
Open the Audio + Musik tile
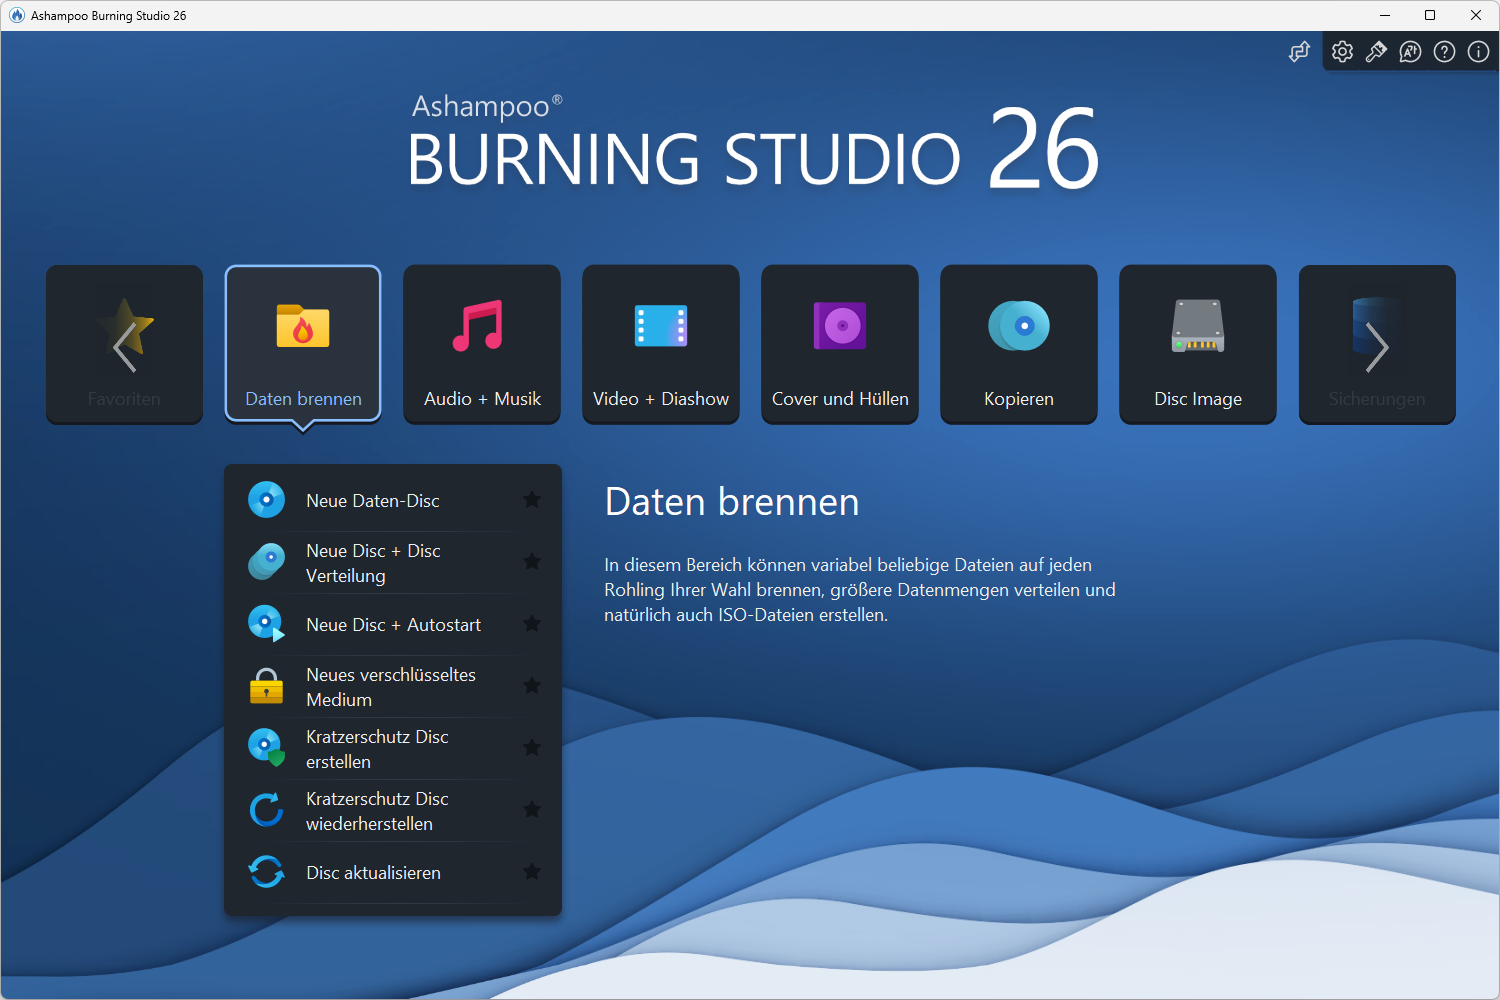pyautogui.click(x=482, y=344)
